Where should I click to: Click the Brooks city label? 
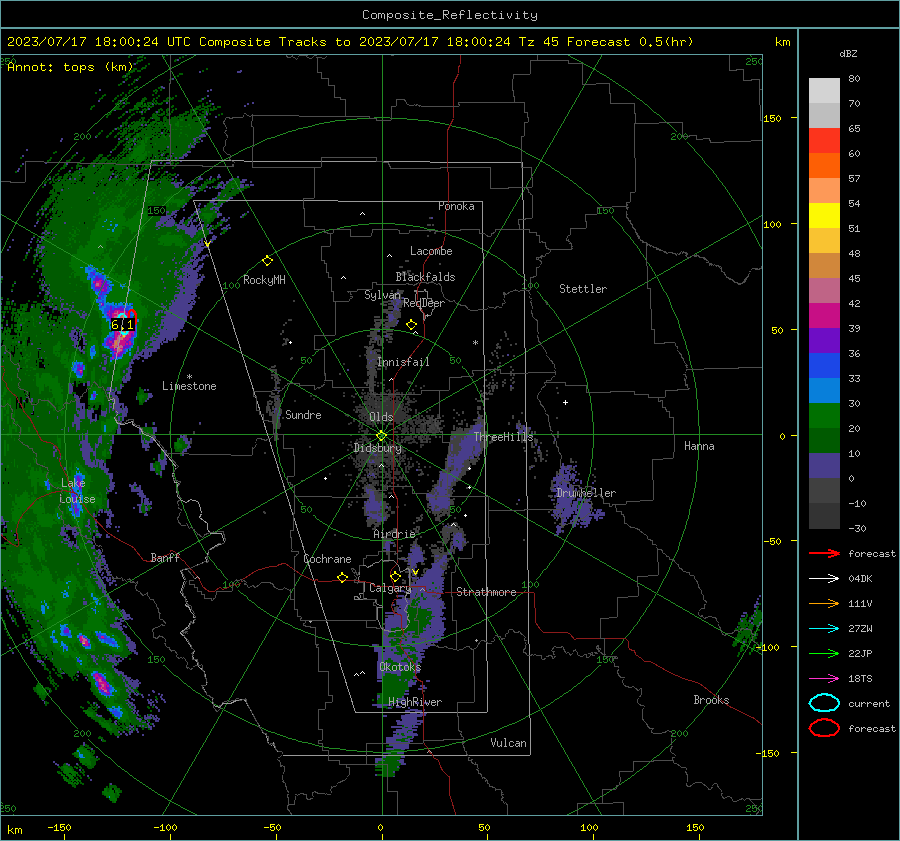tap(711, 700)
